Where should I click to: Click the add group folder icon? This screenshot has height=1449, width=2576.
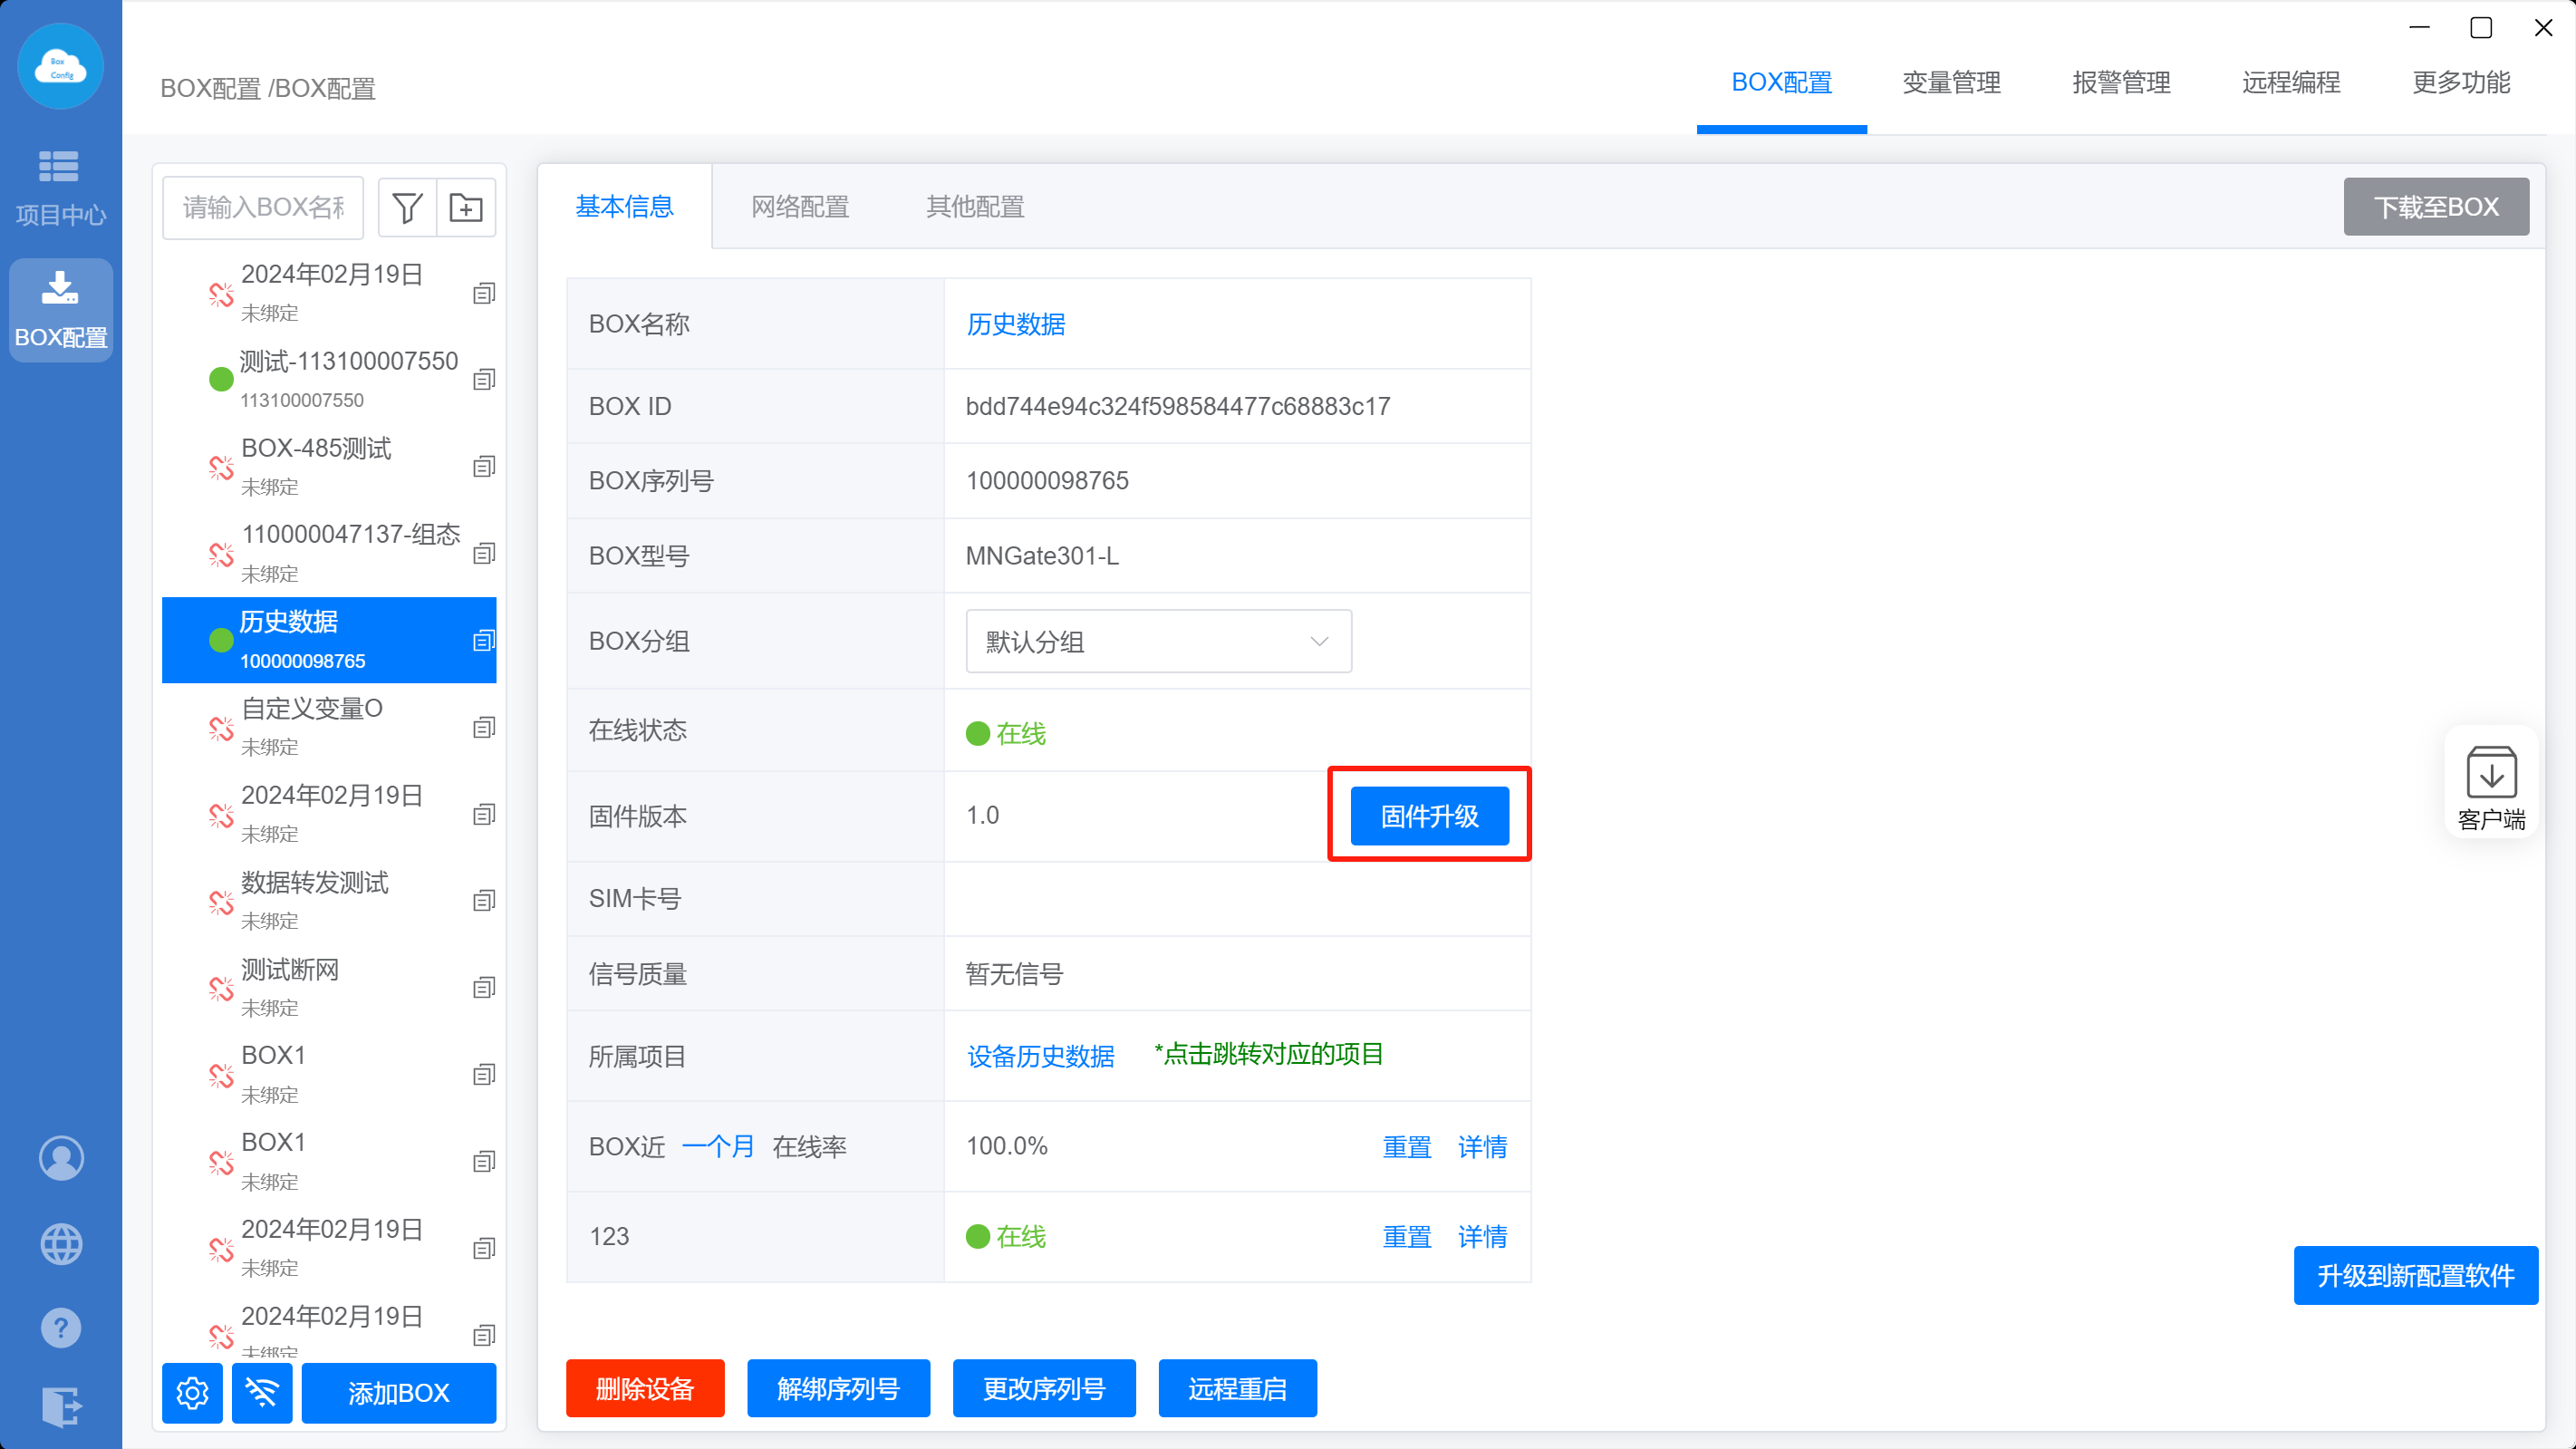(466, 208)
